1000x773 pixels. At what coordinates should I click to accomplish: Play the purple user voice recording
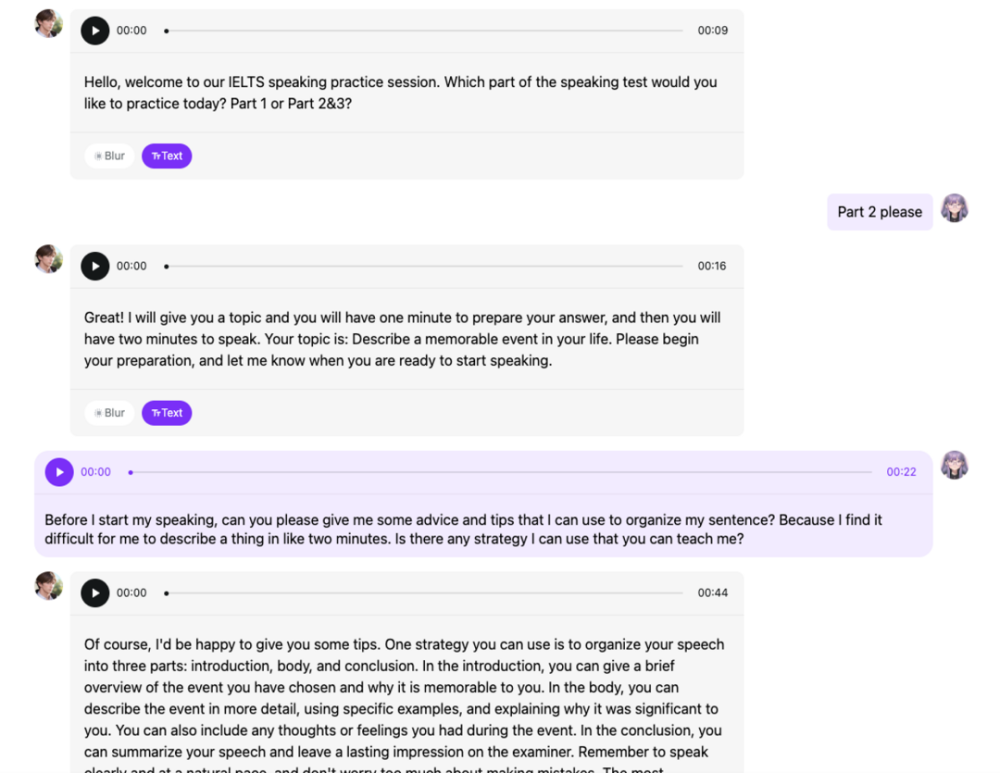coord(59,472)
